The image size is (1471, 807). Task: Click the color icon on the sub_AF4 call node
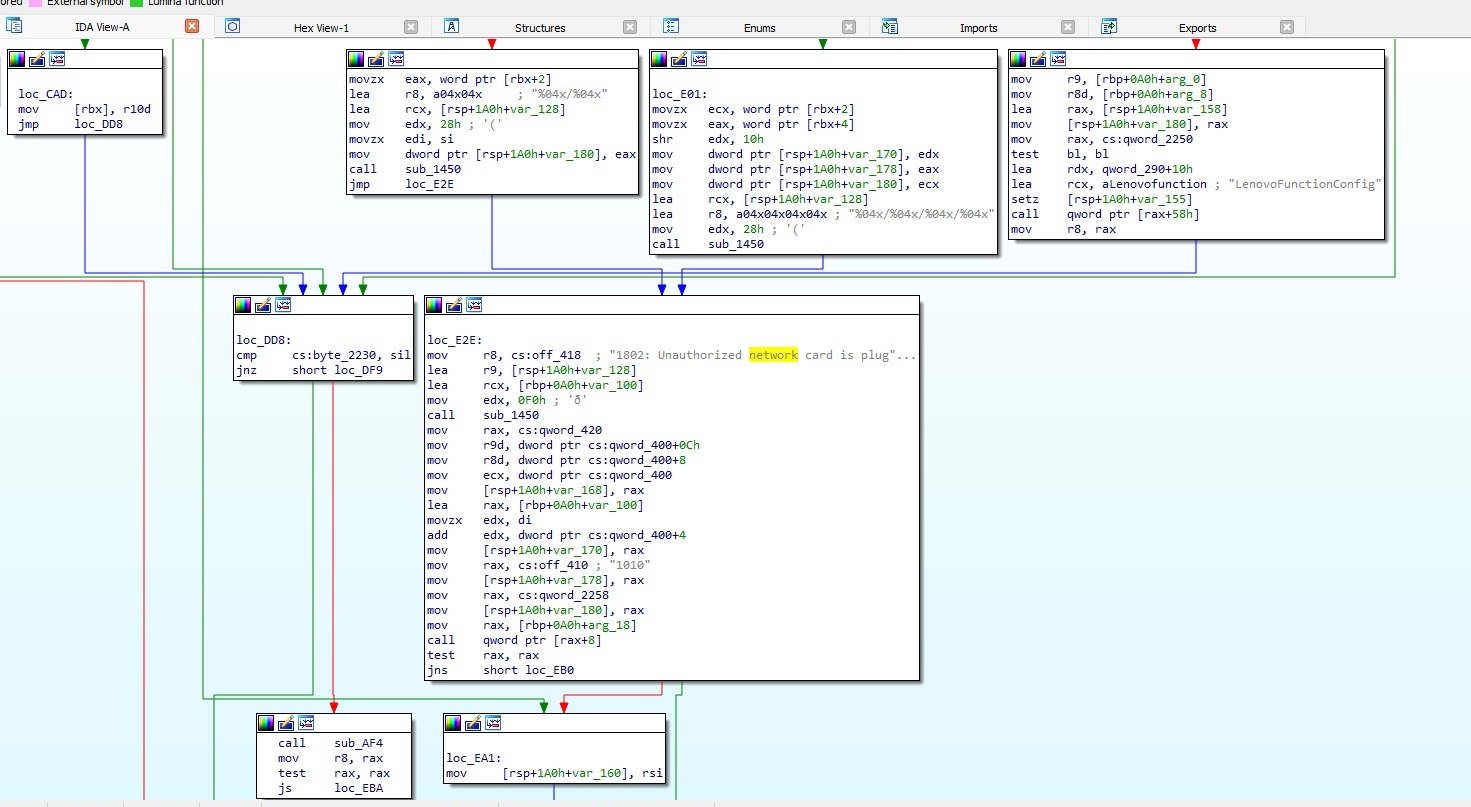265,723
